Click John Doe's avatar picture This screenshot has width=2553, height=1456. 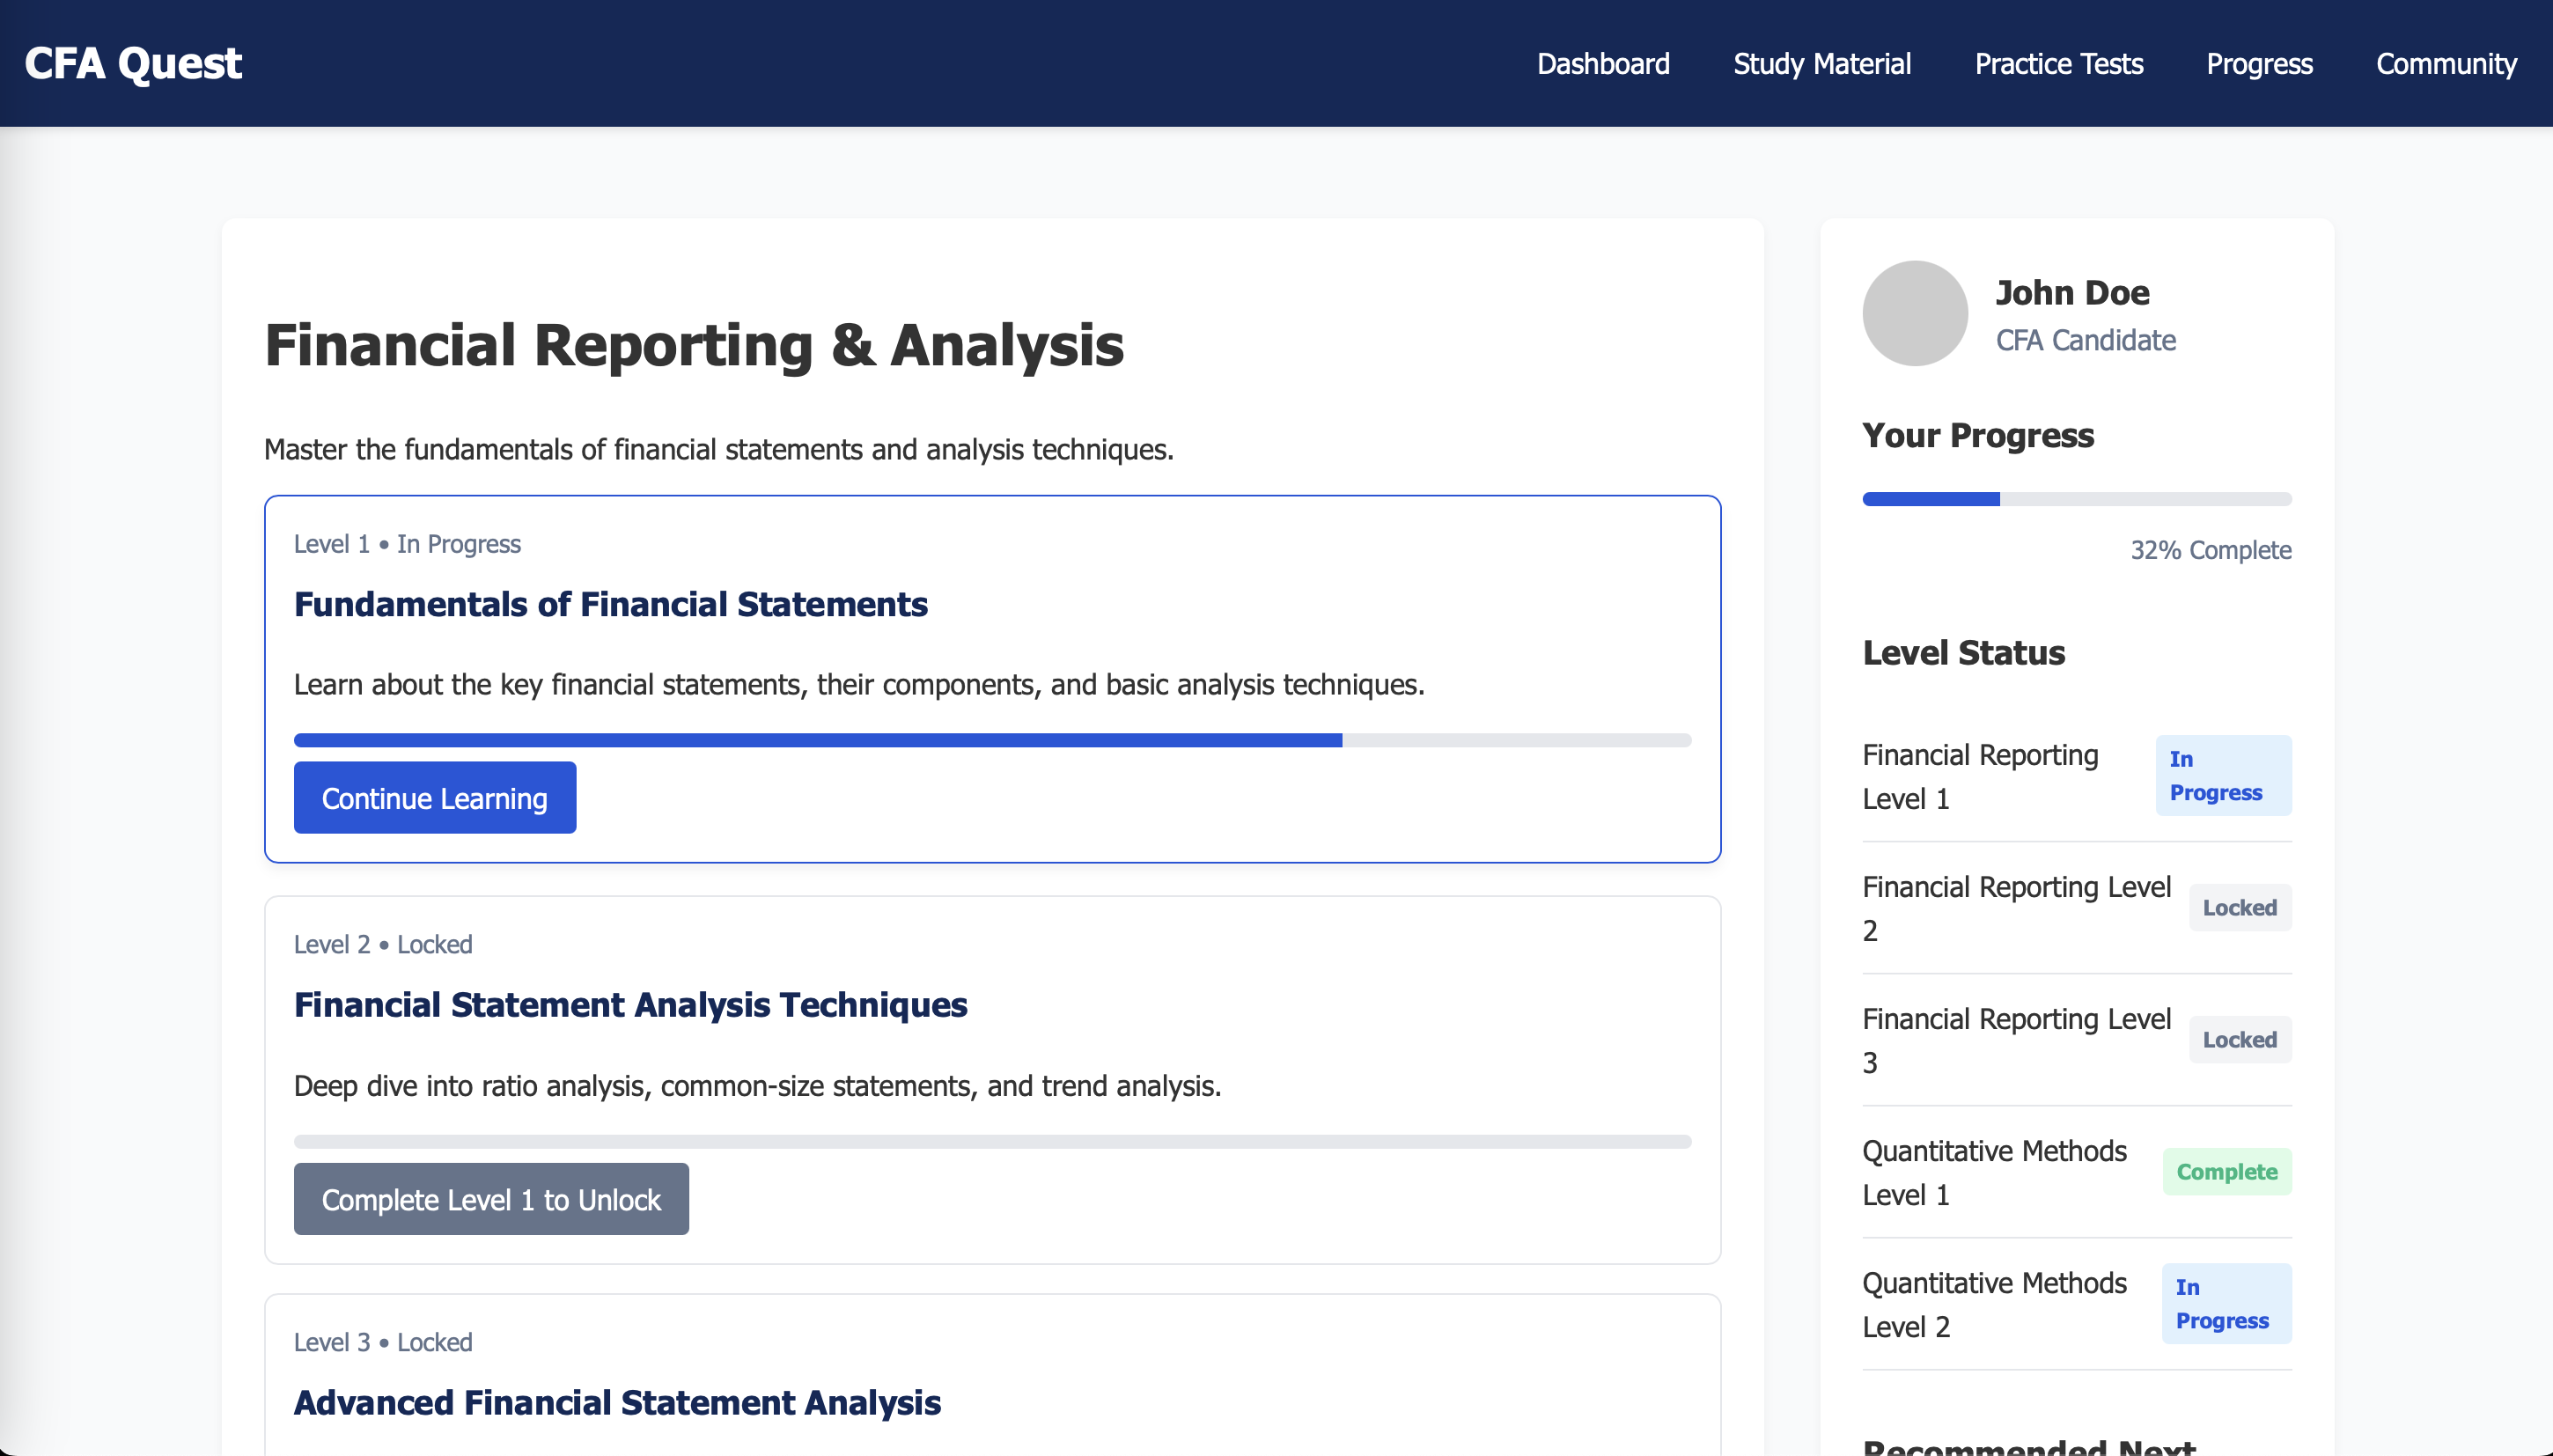pos(1915,313)
